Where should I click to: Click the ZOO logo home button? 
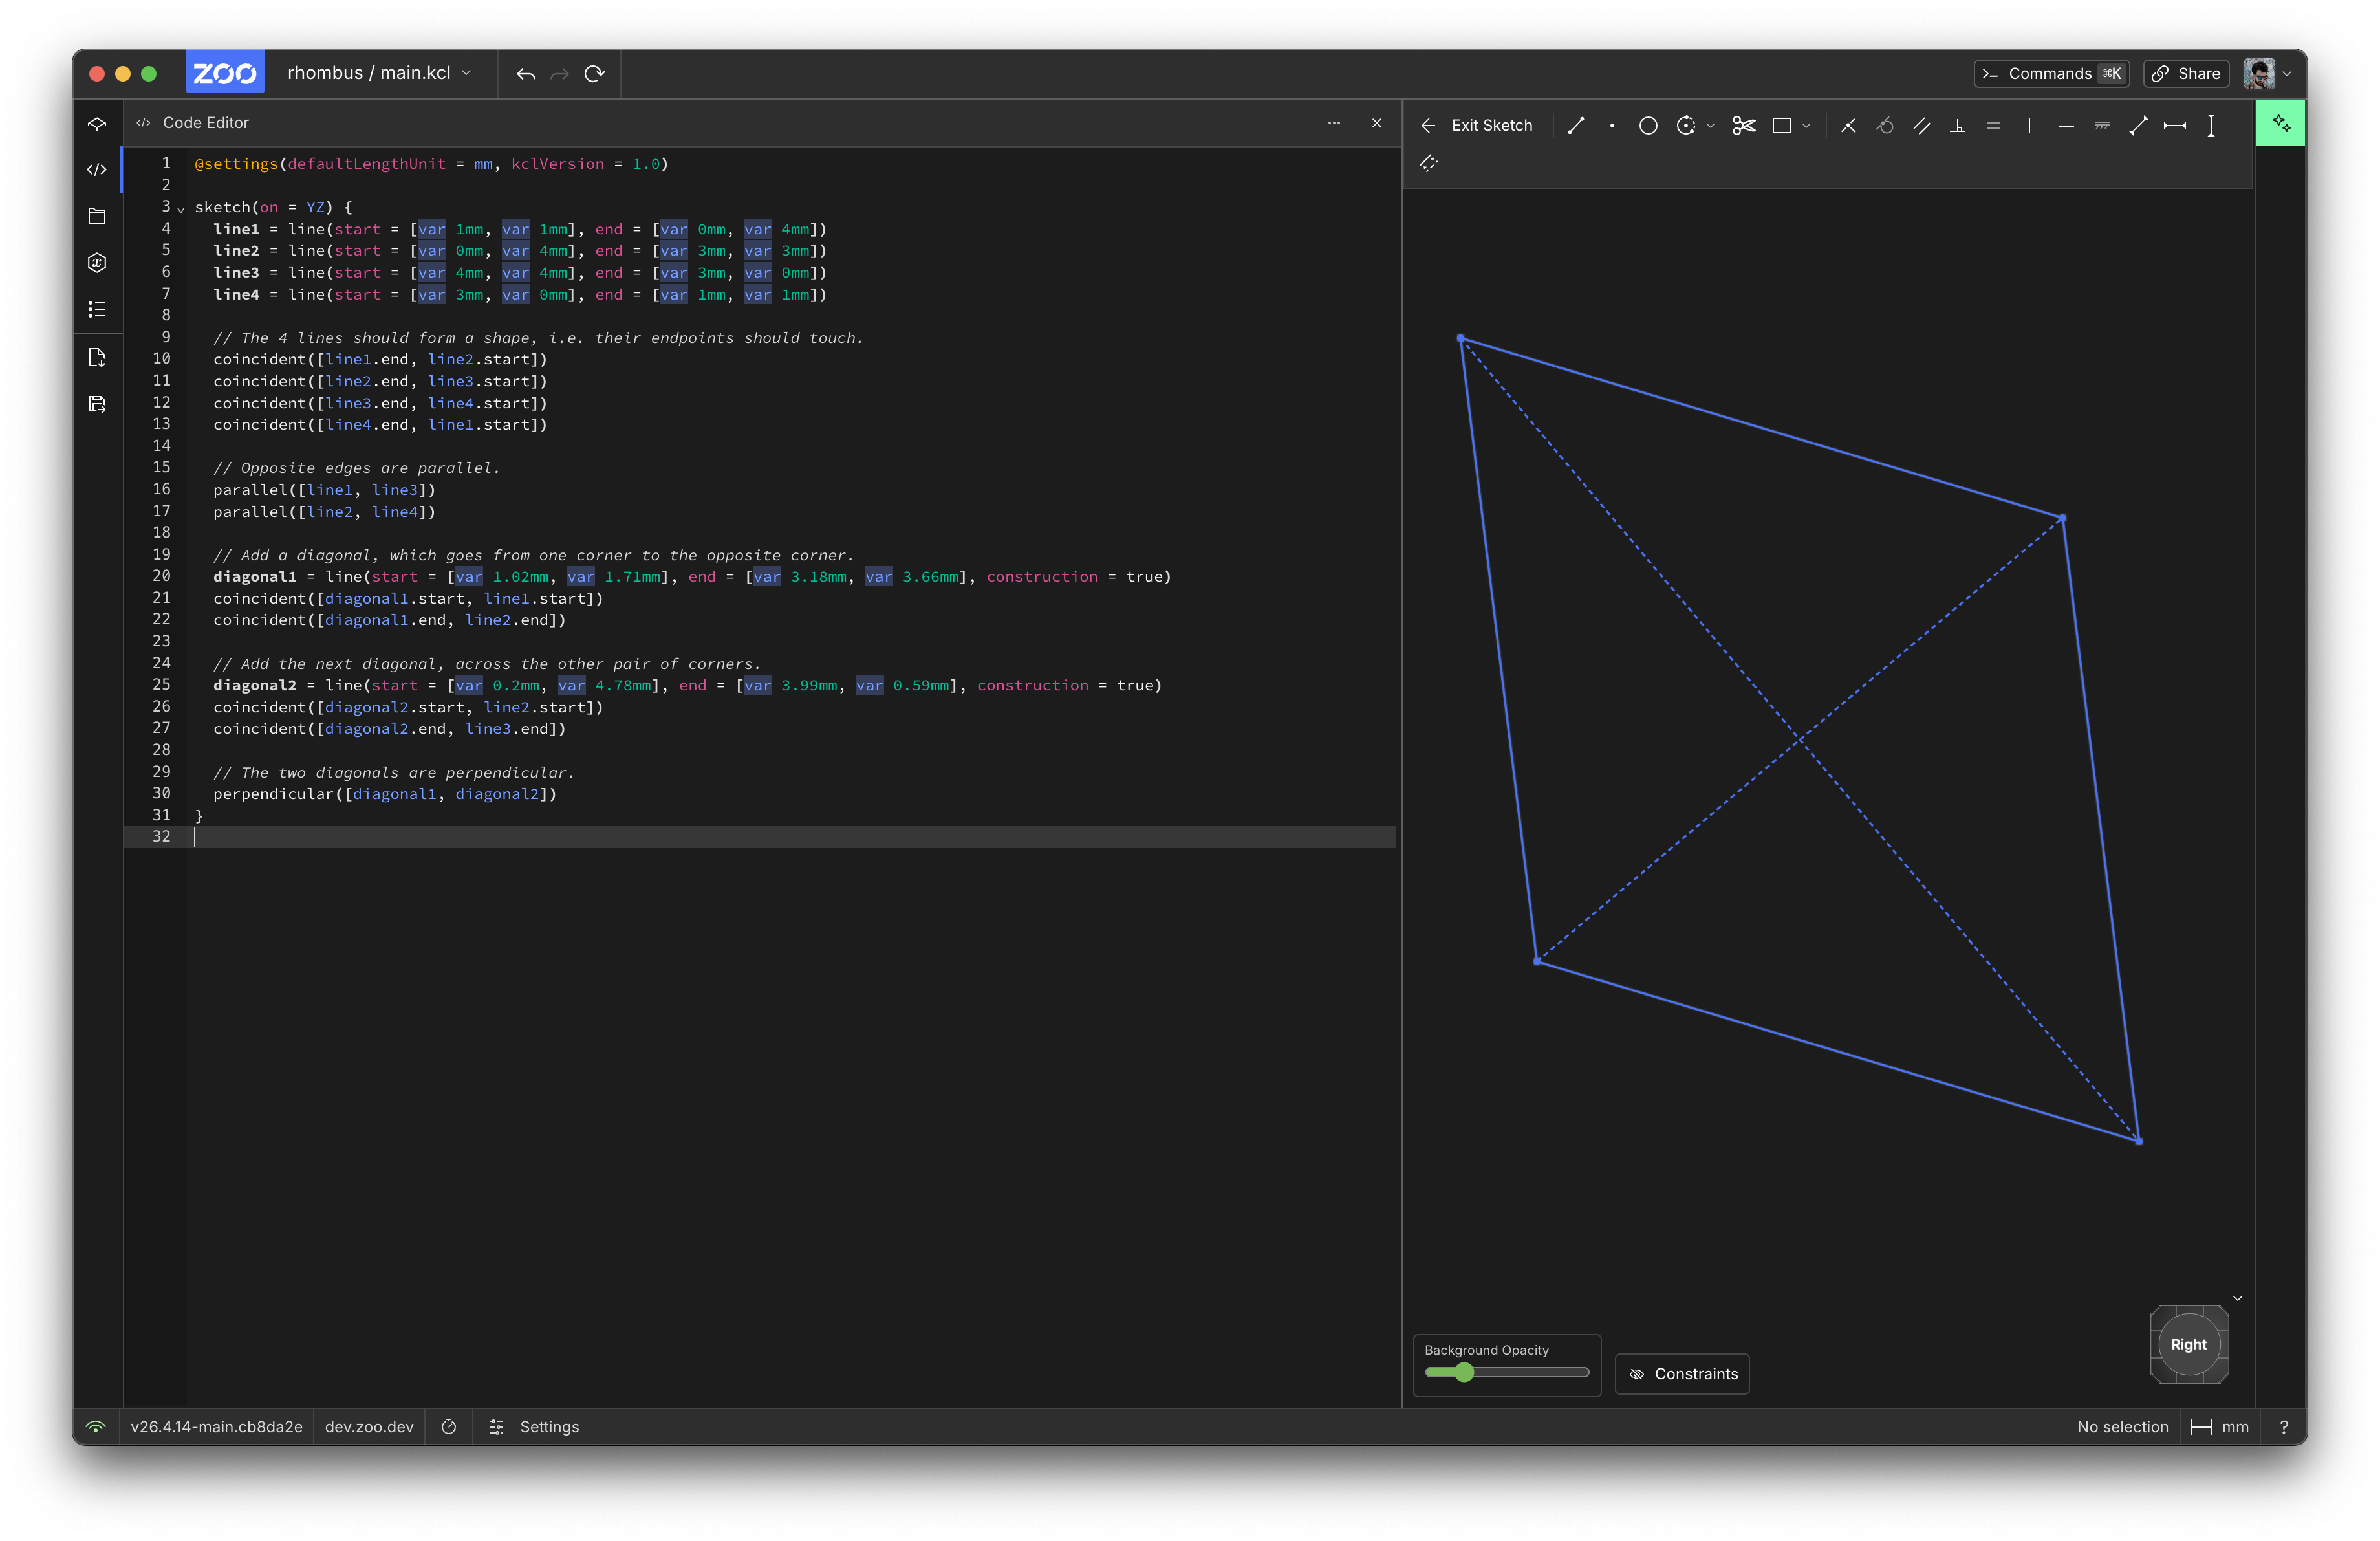[x=225, y=73]
